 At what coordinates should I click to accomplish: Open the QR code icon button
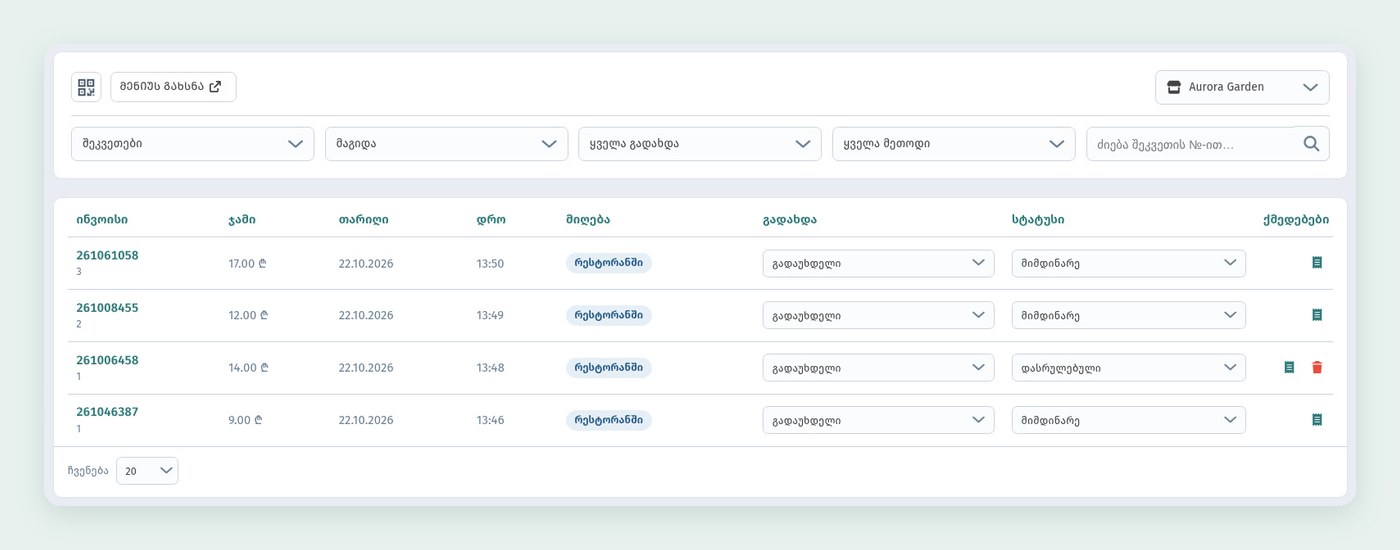point(86,87)
